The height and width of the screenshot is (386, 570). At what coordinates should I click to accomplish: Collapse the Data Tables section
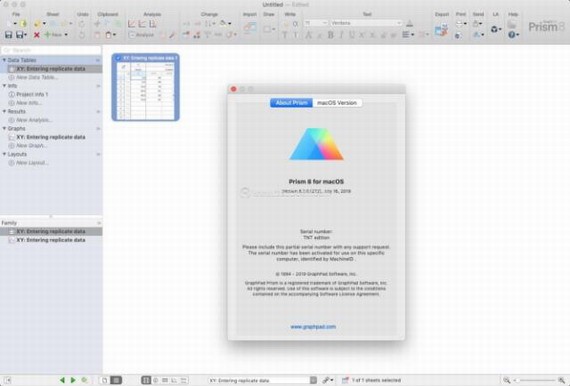4,60
